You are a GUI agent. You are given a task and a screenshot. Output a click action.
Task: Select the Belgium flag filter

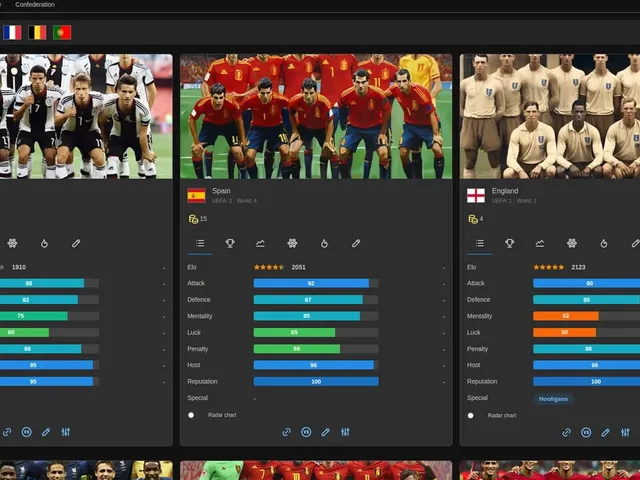pos(37,33)
